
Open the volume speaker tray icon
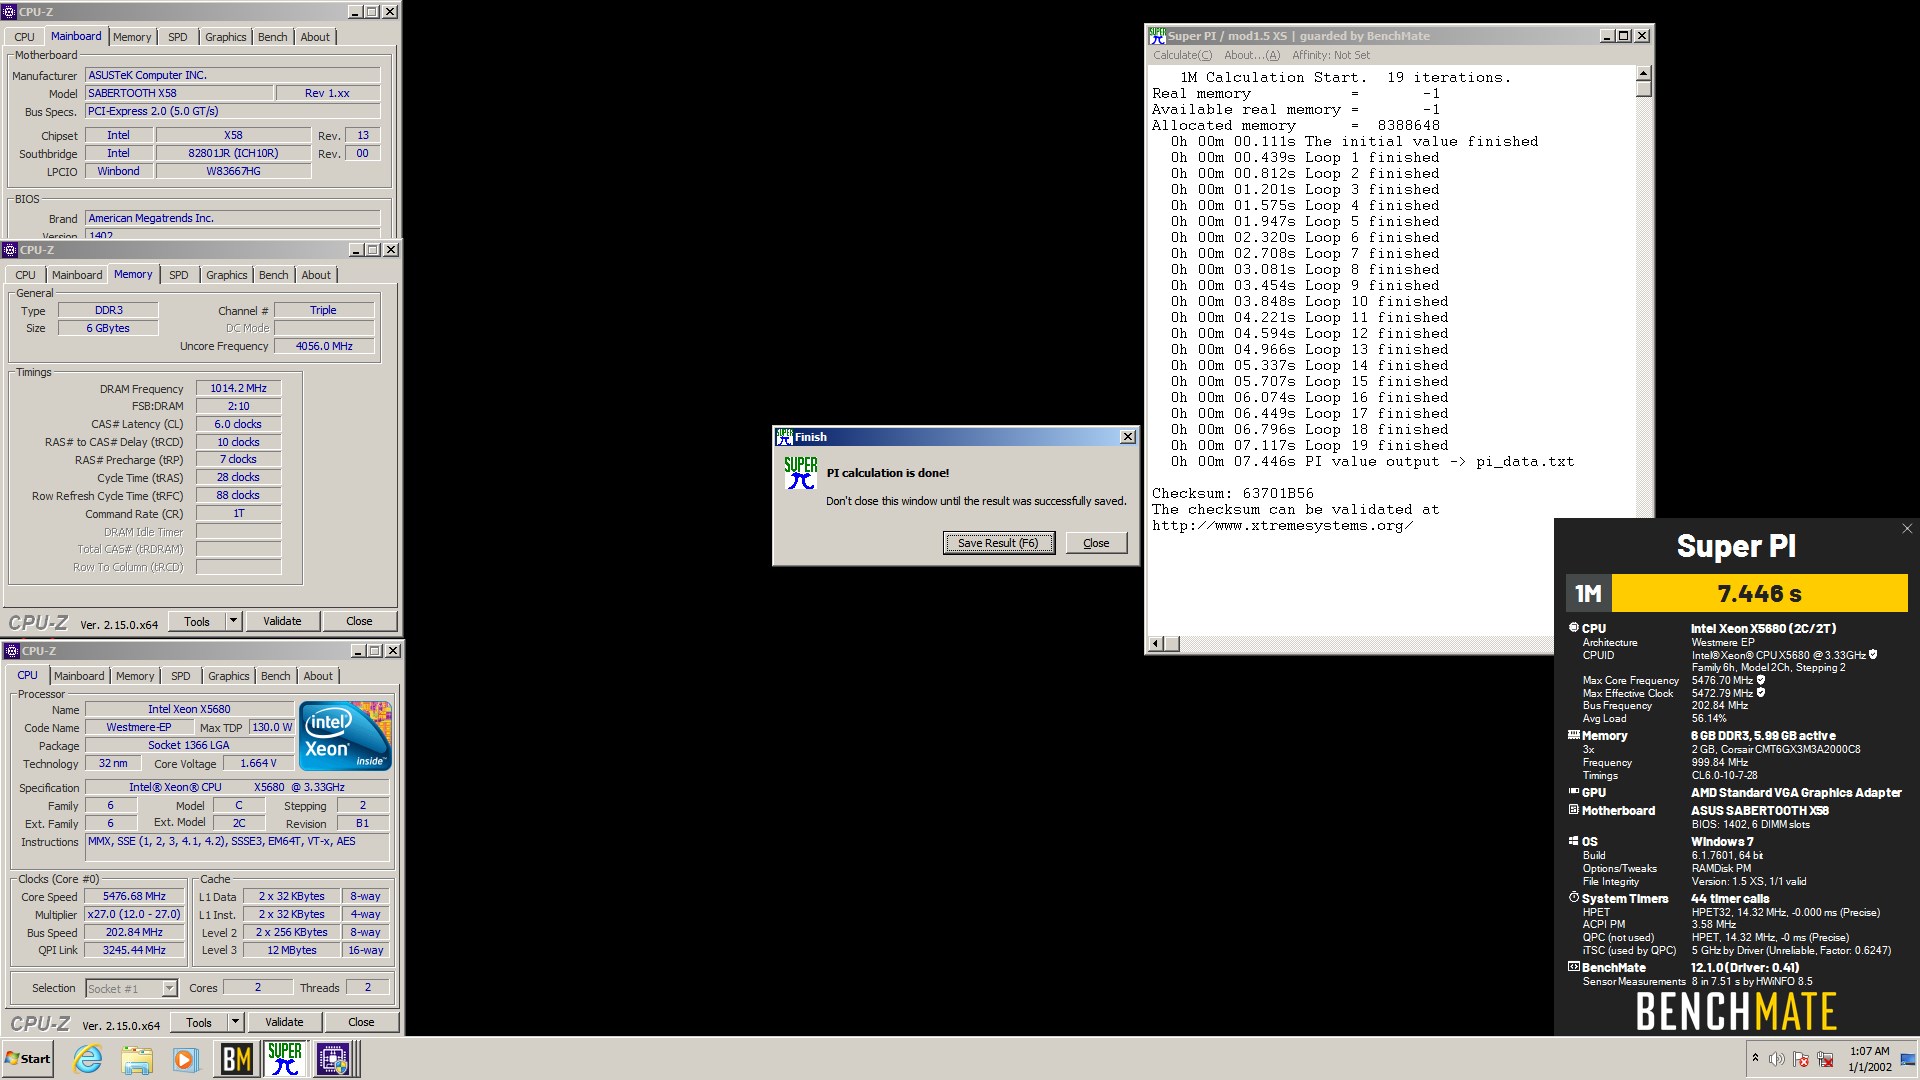click(1777, 1059)
